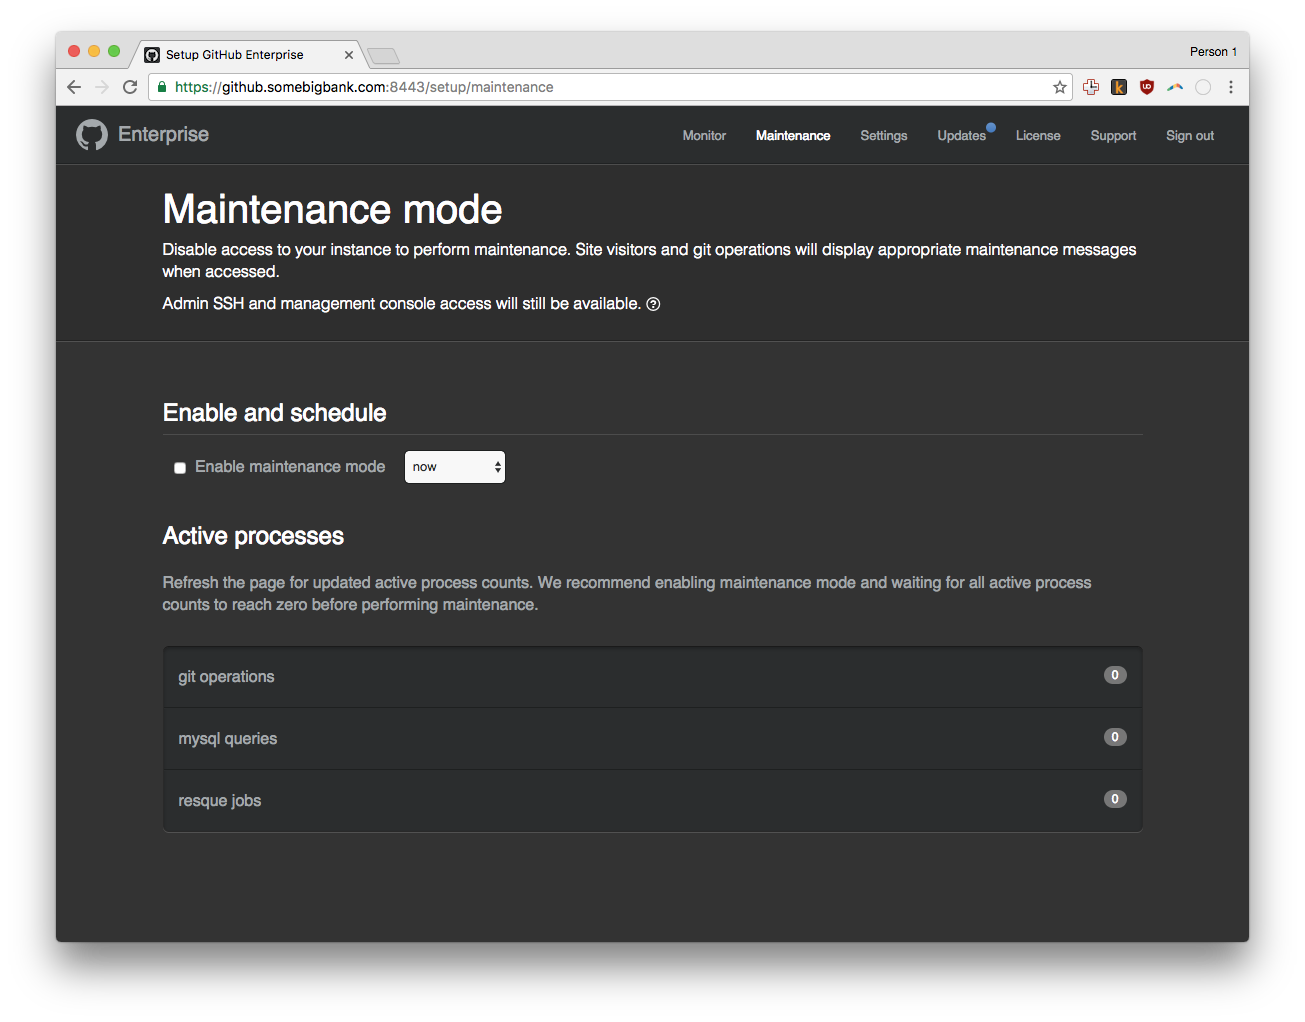
Task: Bookmark the page with the star icon
Action: pos(1060,87)
